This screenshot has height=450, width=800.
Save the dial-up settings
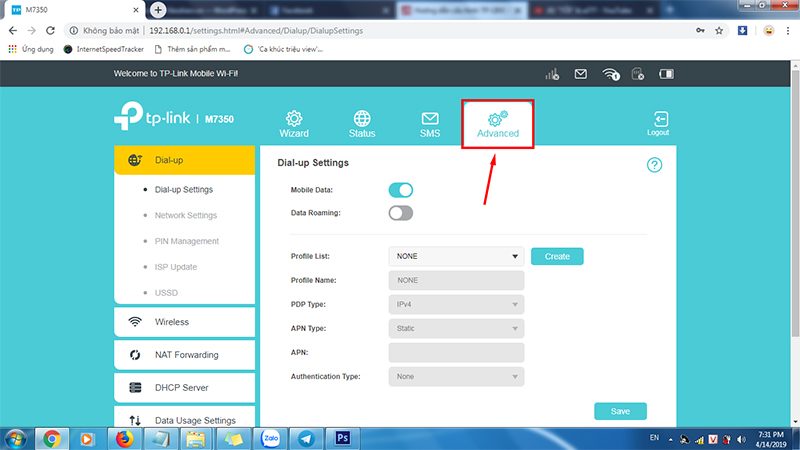click(620, 411)
